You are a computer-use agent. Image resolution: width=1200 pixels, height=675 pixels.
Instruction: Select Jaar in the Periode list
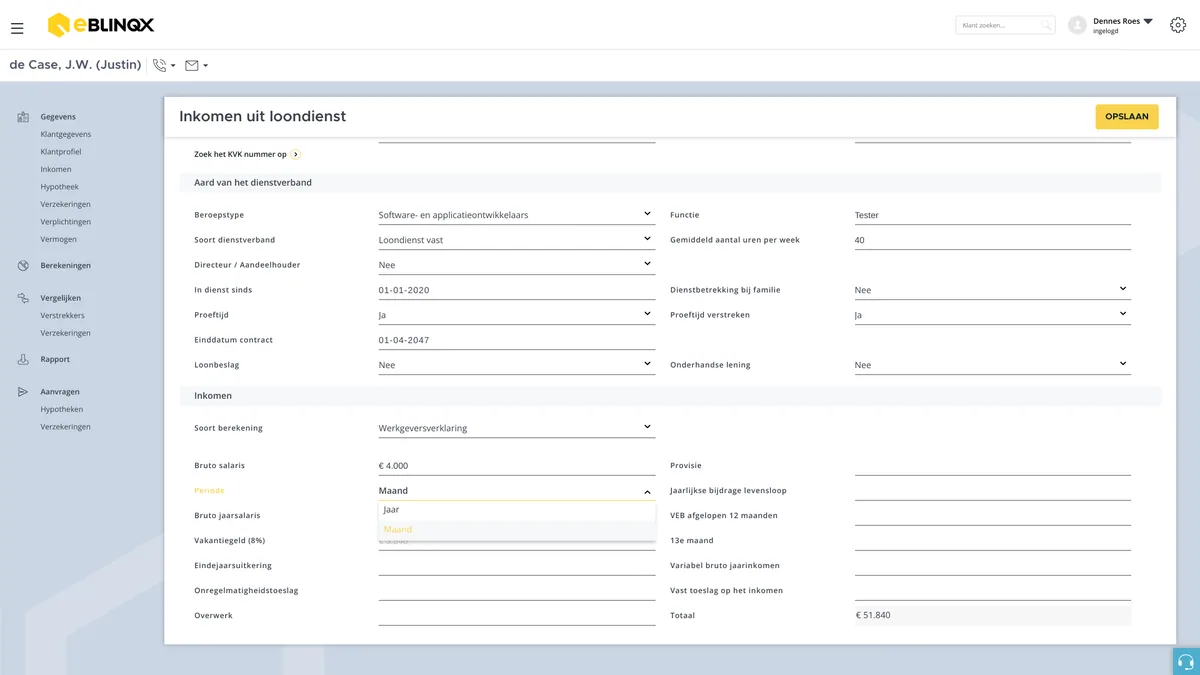pos(517,510)
